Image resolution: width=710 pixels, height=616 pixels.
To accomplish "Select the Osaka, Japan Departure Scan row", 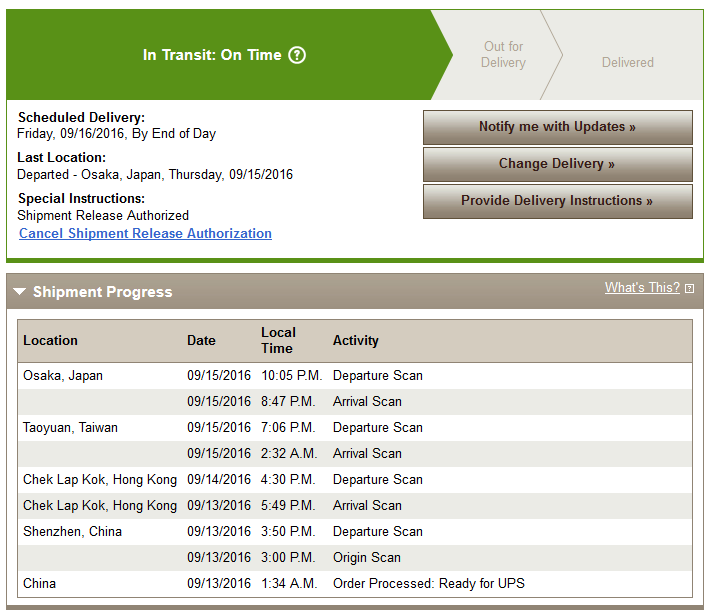I will (x=355, y=375).
